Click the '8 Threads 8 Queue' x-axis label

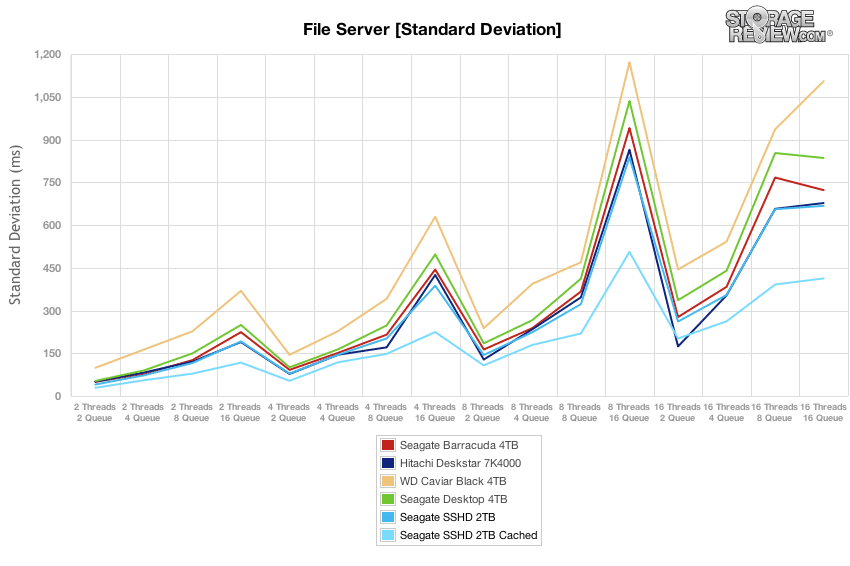(579, 413)
